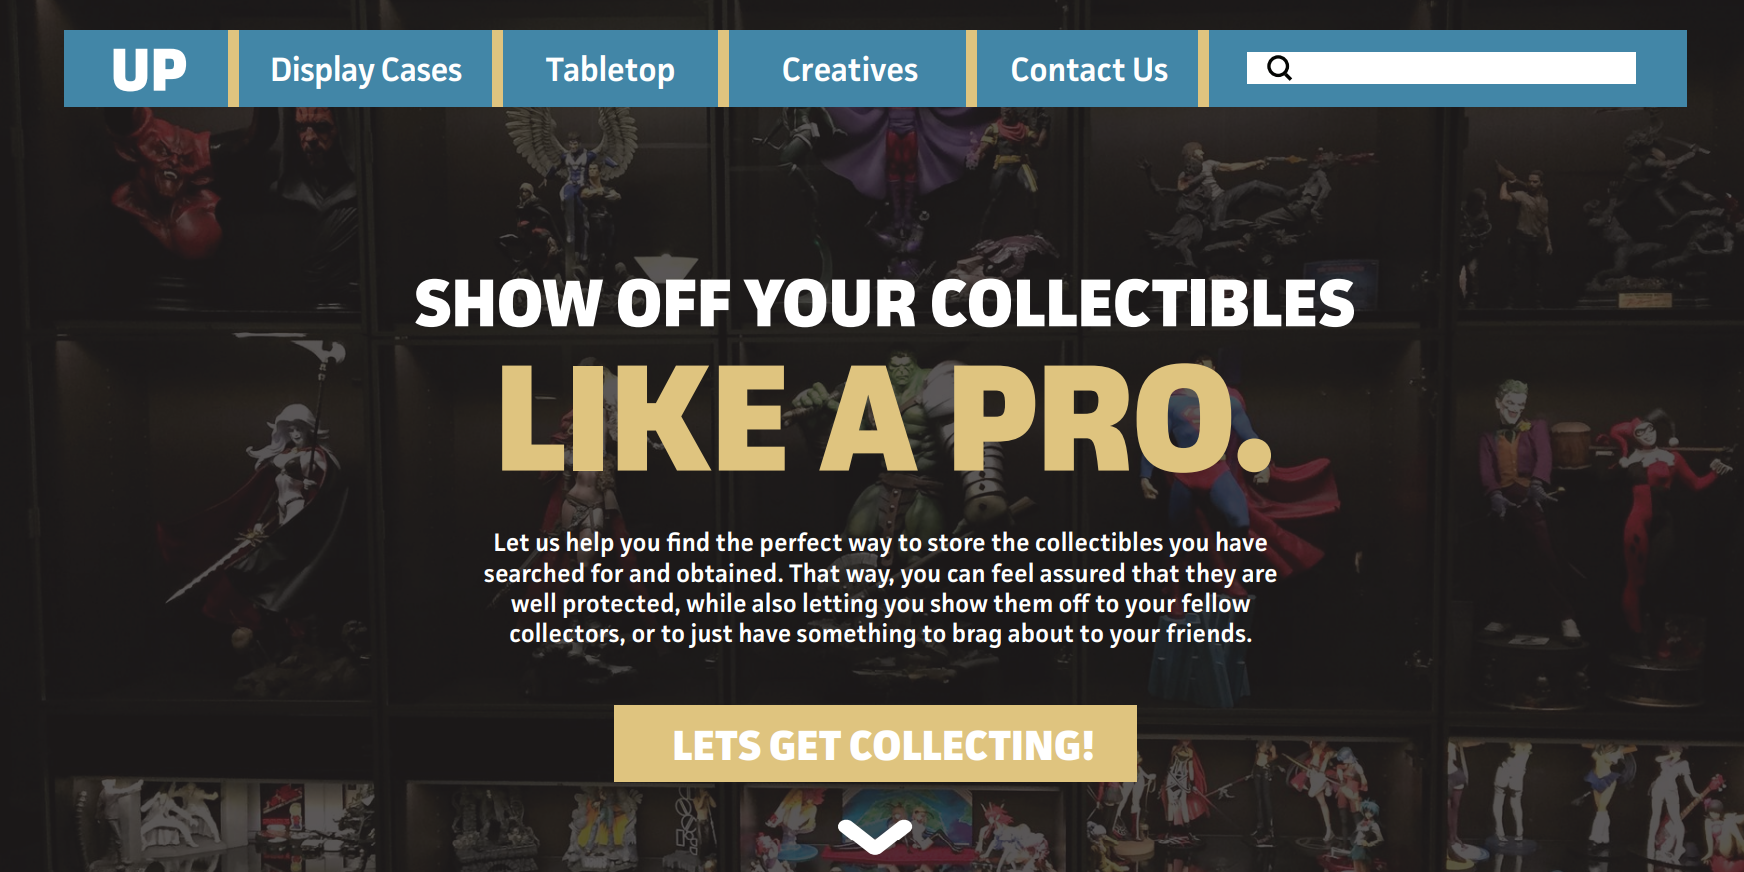This screenshot has width=1744, height=872.
Task: Click the gold 'Like A Pro.' headline
Action: (885, 418)
